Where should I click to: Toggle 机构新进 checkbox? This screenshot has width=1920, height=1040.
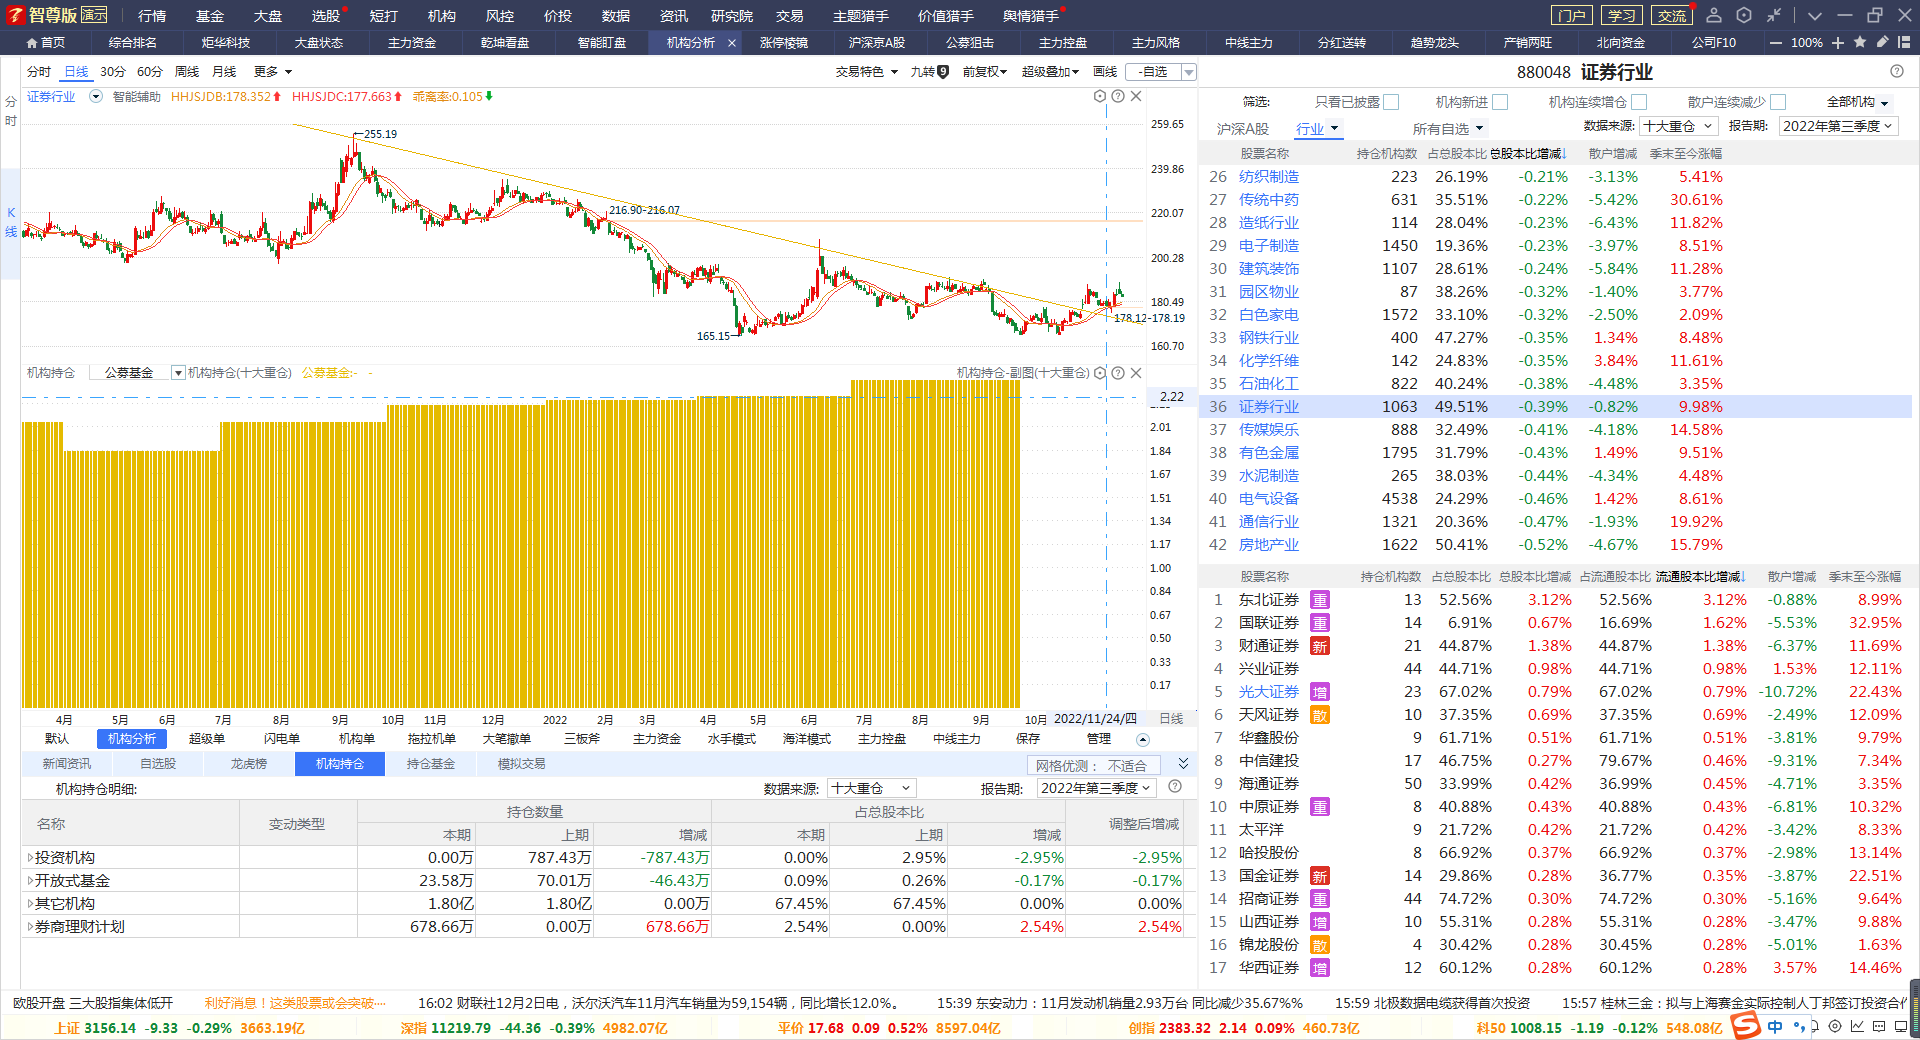coord(1500,102)
